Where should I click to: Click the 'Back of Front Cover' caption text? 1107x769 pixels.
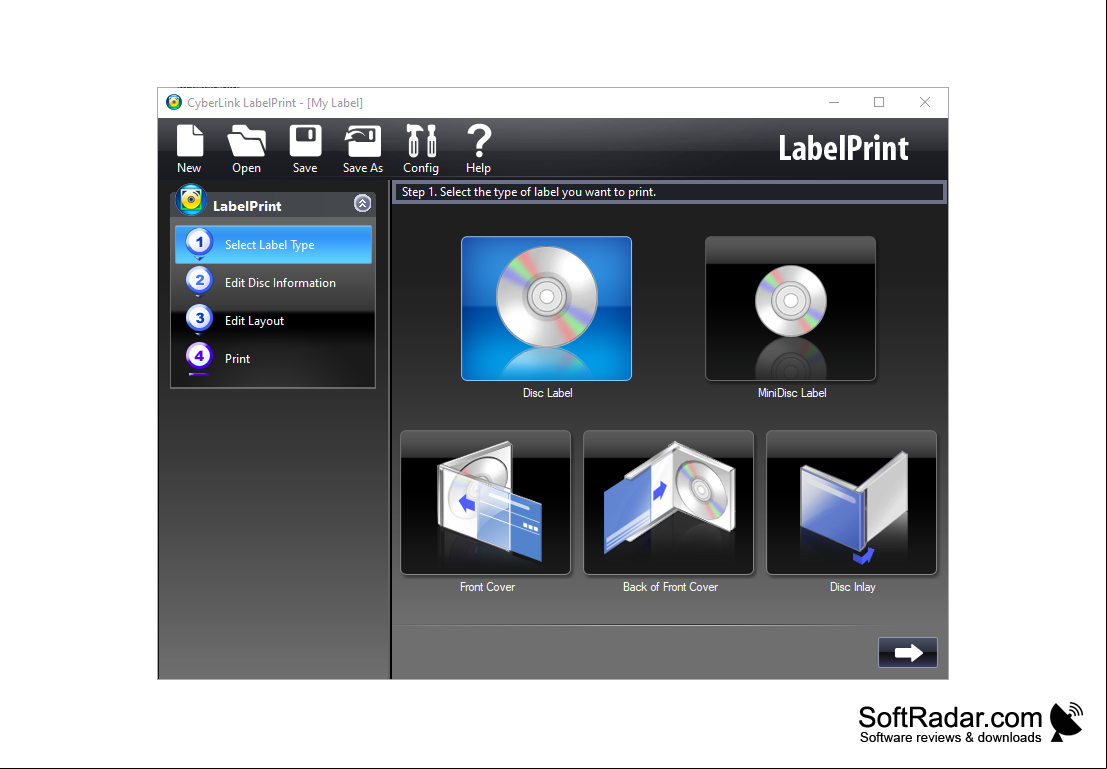[670, 587]
